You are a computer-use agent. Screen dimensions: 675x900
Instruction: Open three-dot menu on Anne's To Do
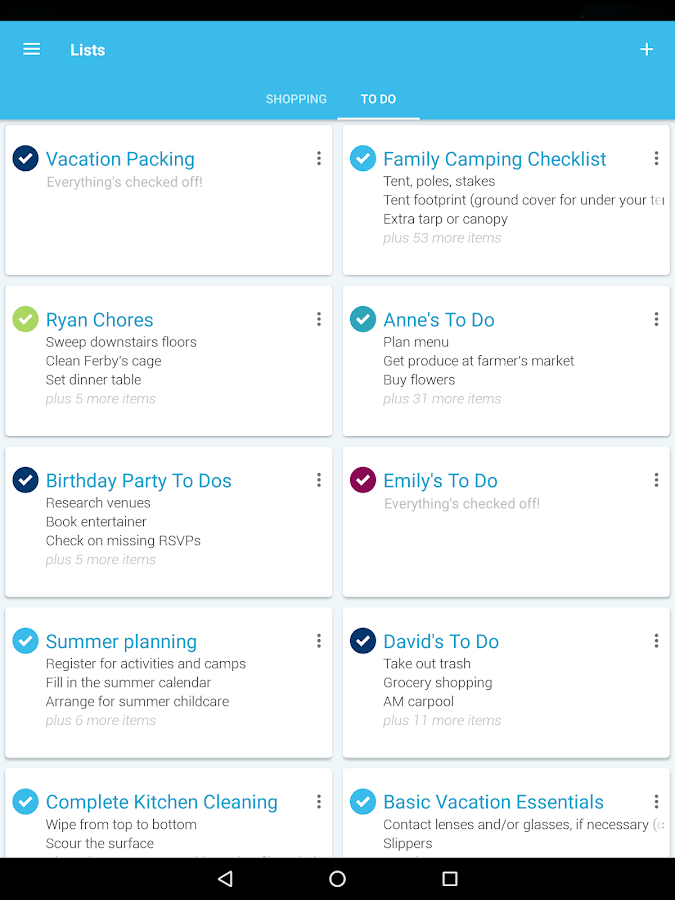pyautogui.click(x=656, y=319)
